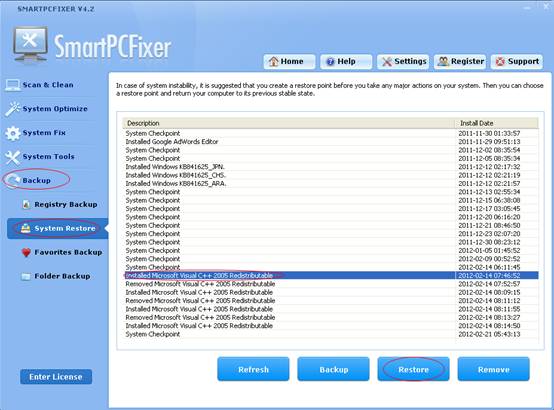The image size is (554, 410).
Task: Select Removed Visual C++ row at 08:11:12
Action: point(331,301)
